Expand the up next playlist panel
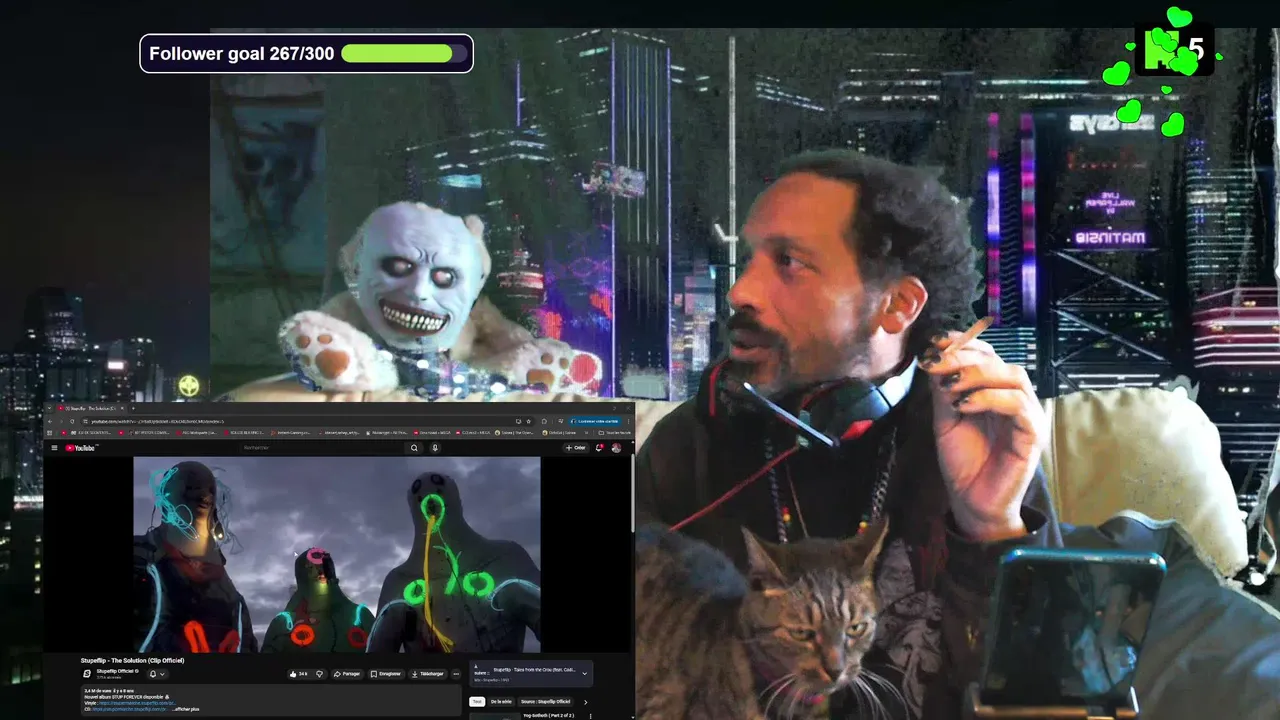The image size is (1280, 720). [x=585, y=673]
